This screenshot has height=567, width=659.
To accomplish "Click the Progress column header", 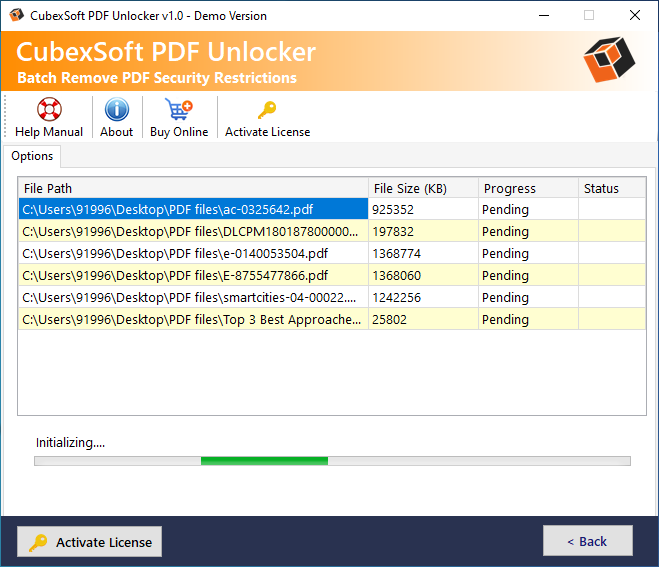I will (x=527, y=188).
